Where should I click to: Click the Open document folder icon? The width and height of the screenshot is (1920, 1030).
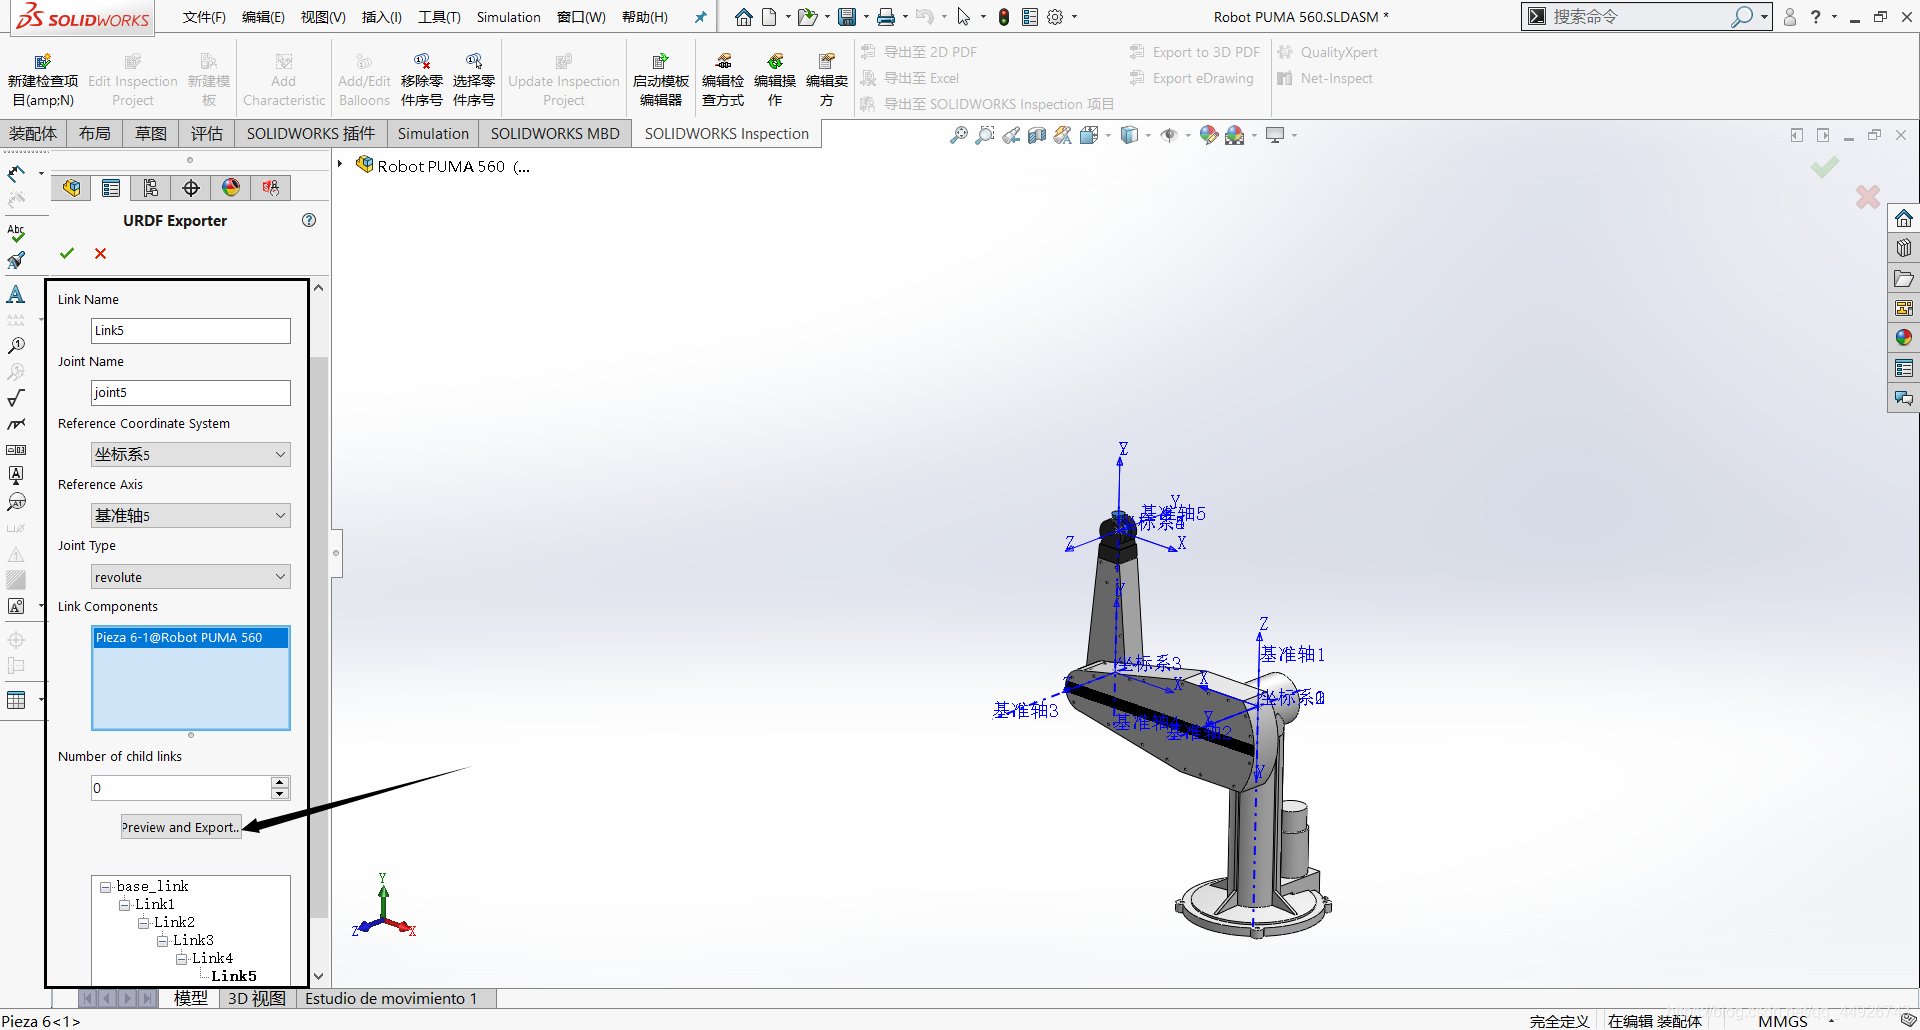pos(807,17)
